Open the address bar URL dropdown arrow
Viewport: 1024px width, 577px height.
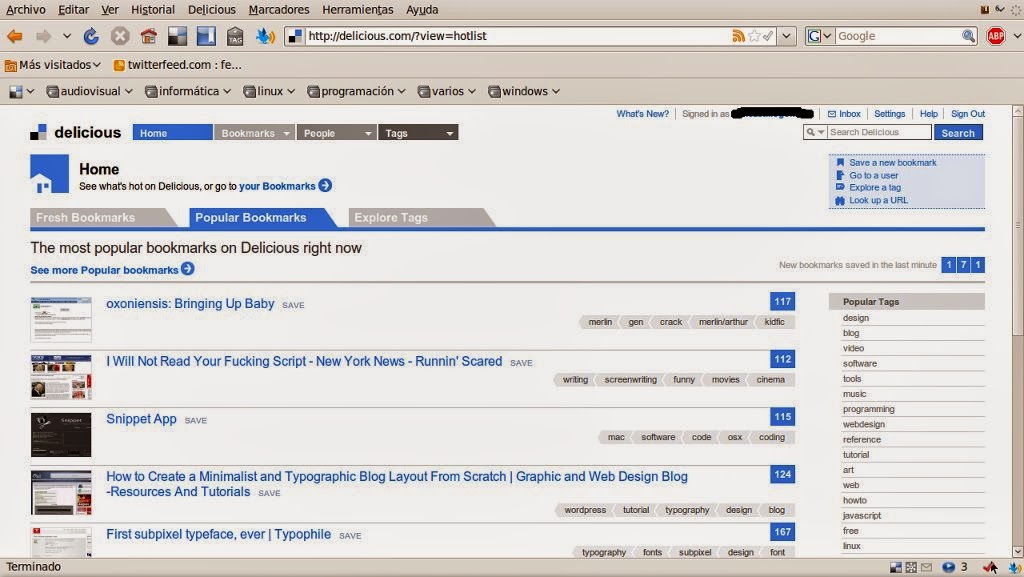point(786,37)
